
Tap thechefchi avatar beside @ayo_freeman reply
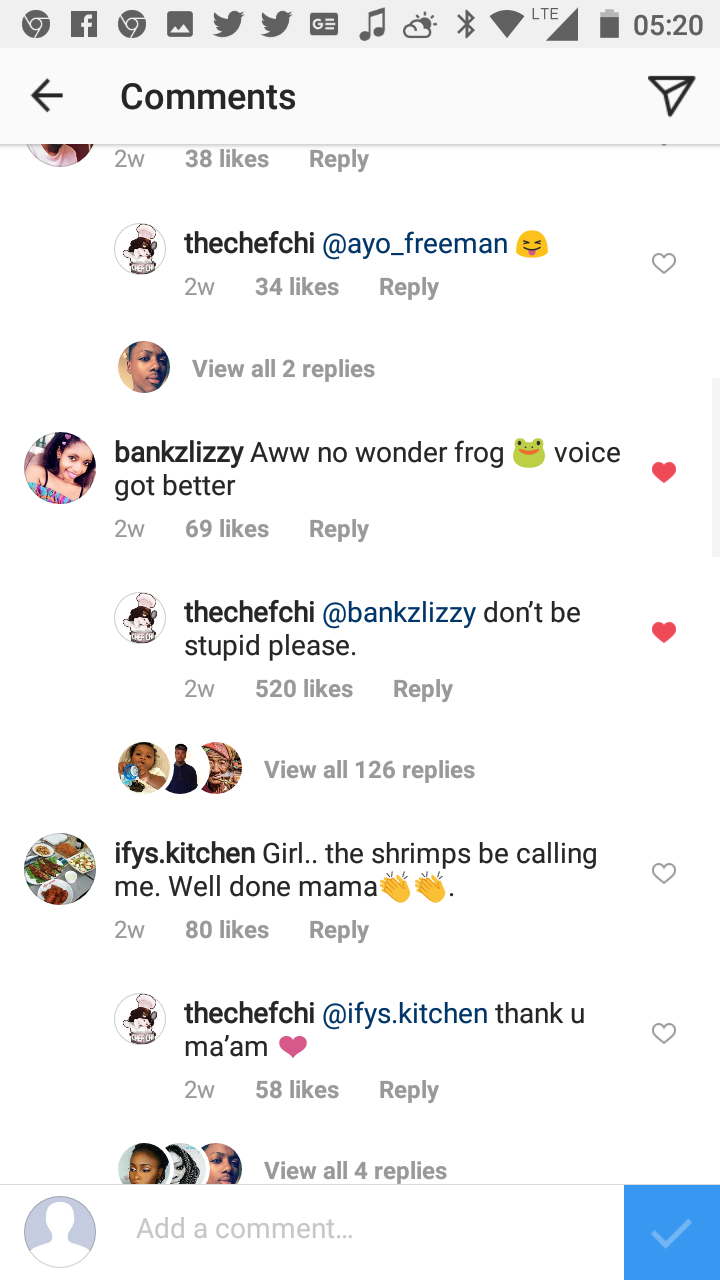[x=140, y=249]
